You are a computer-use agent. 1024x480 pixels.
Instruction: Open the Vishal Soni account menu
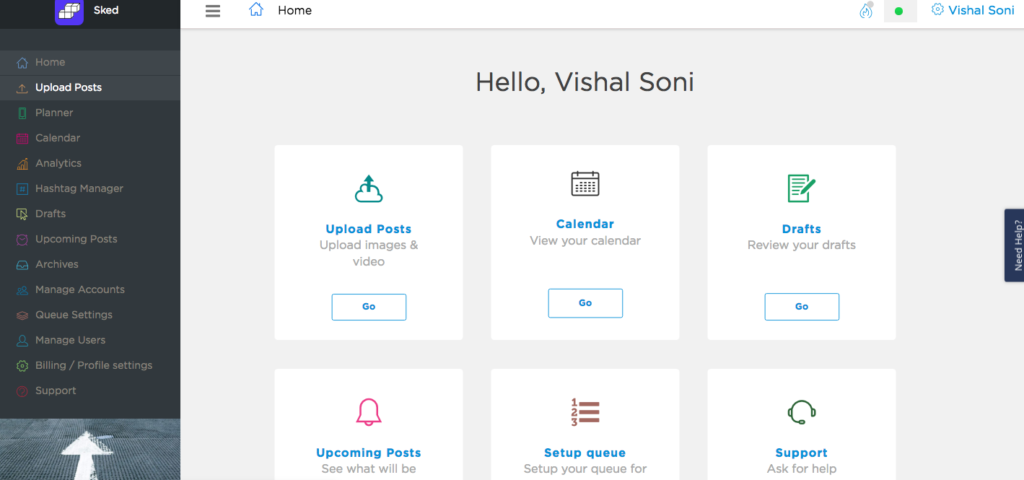972,10
